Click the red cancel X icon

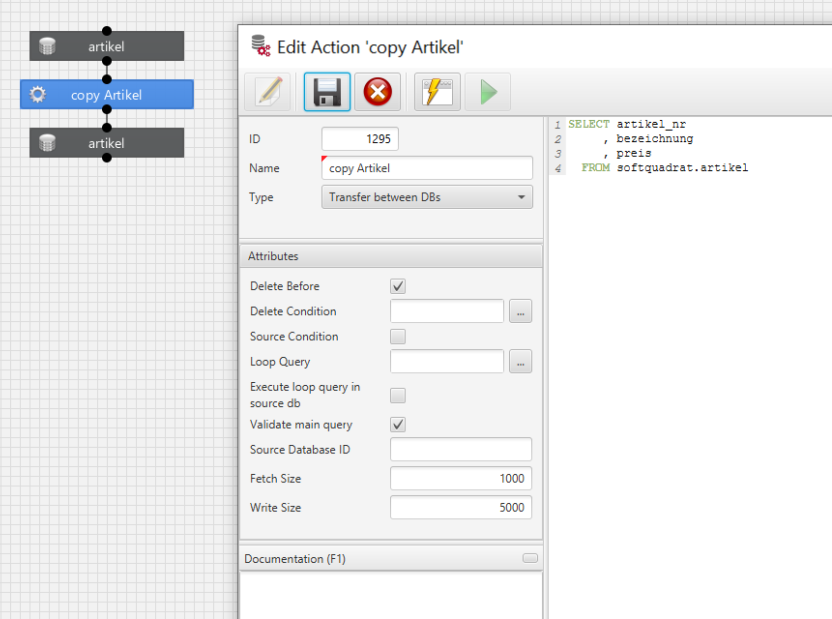point(377,93)
